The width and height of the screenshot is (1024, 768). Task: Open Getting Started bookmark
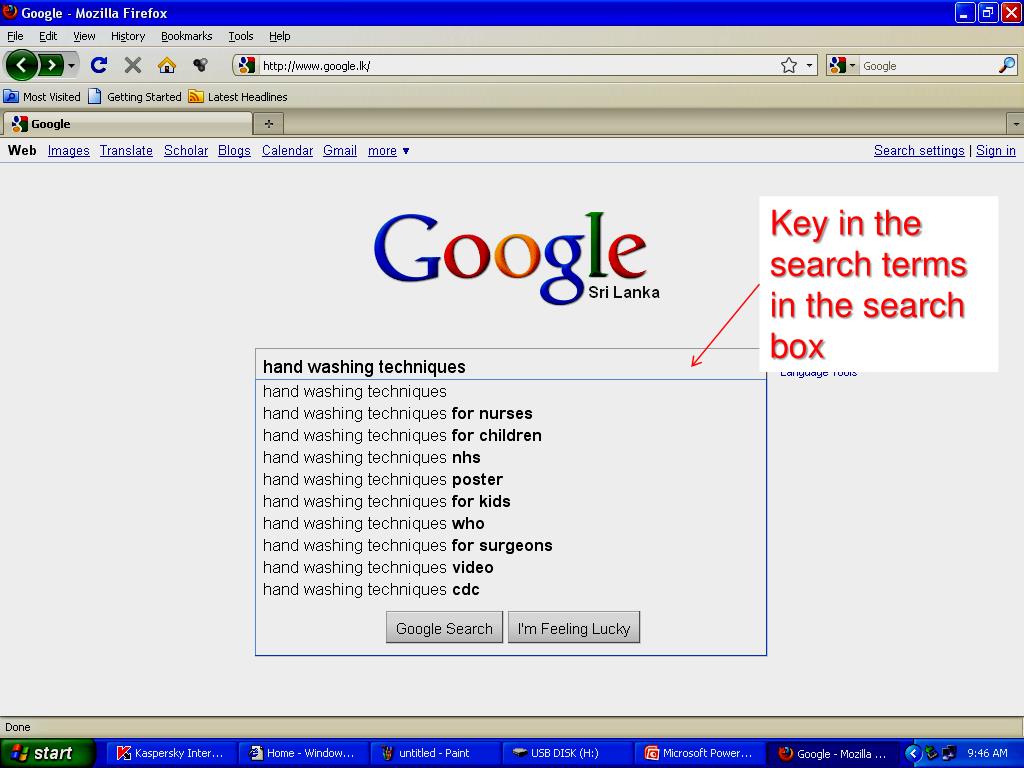[x=135, y=97]
